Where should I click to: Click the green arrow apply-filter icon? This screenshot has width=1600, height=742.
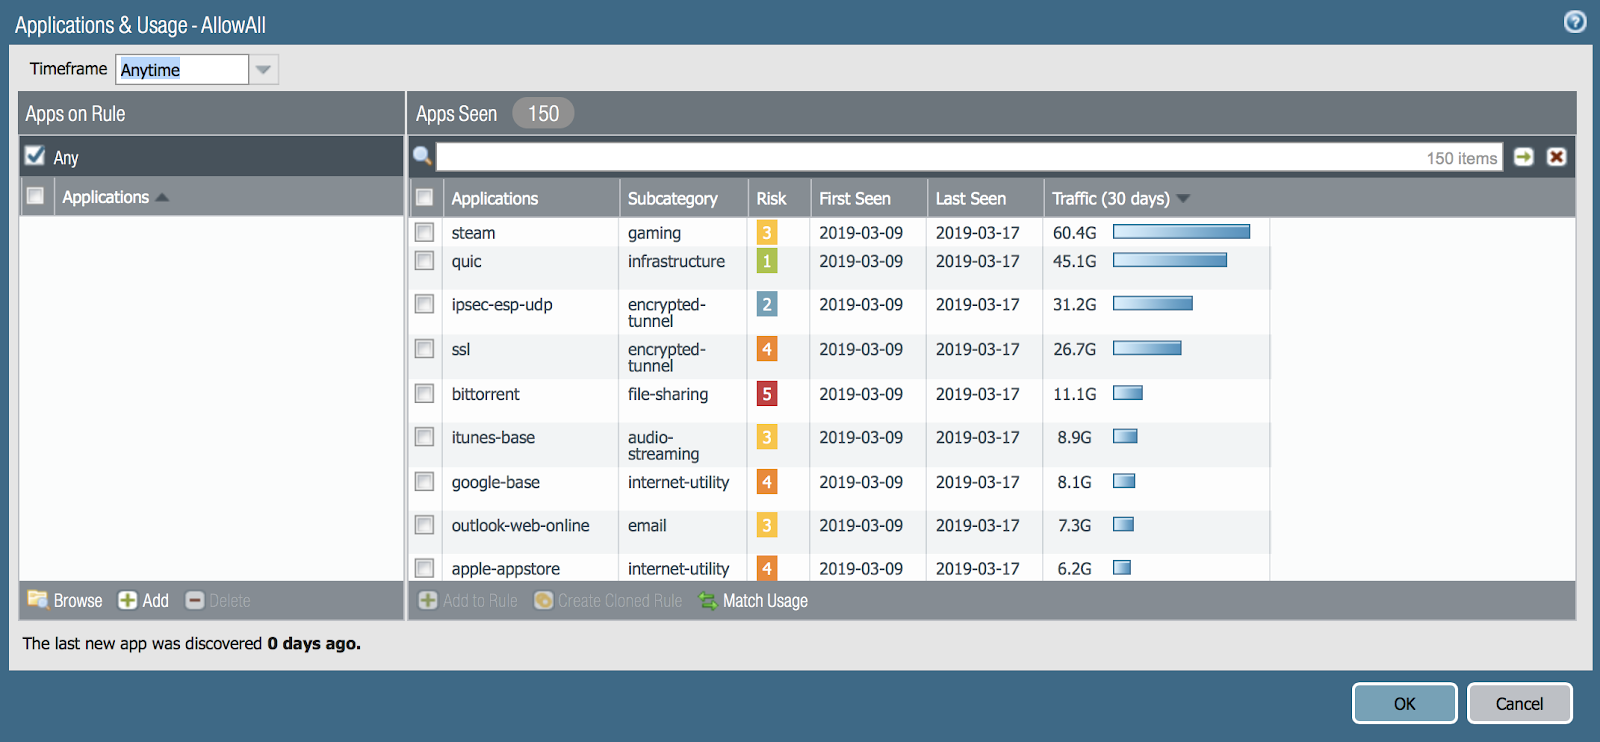click(1523, 157)
